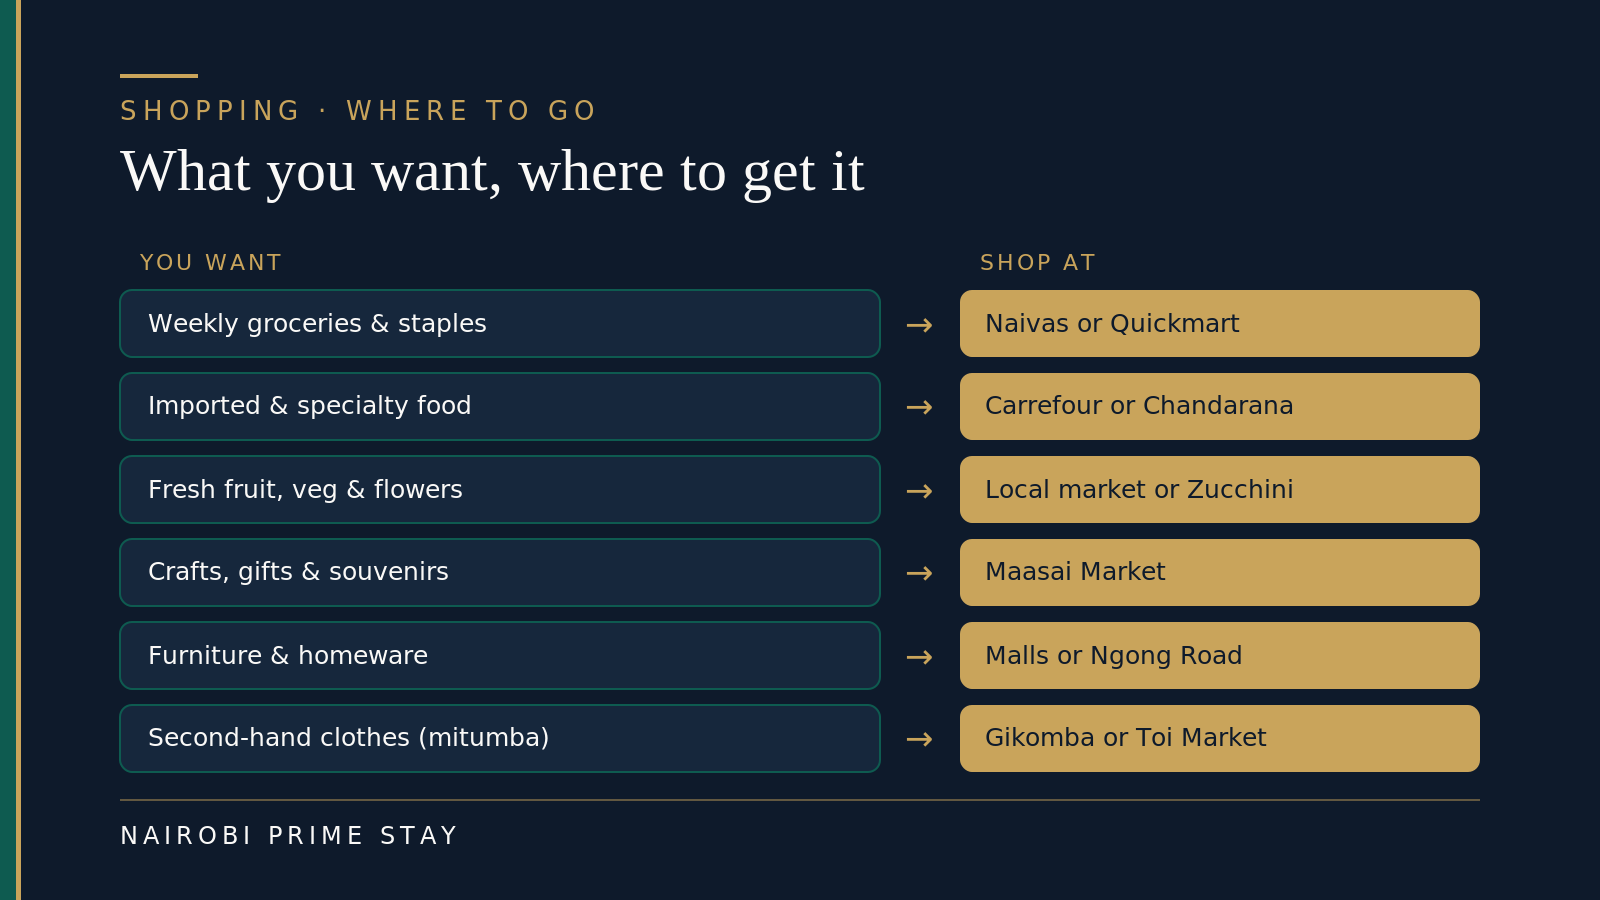
Task: Click the Crafts, gifts & souvenirs box
Action: (x=500, y=572)
